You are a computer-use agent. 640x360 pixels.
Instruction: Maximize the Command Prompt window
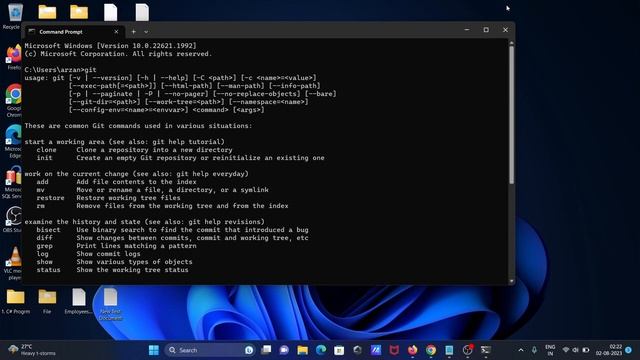click(486, 30)
